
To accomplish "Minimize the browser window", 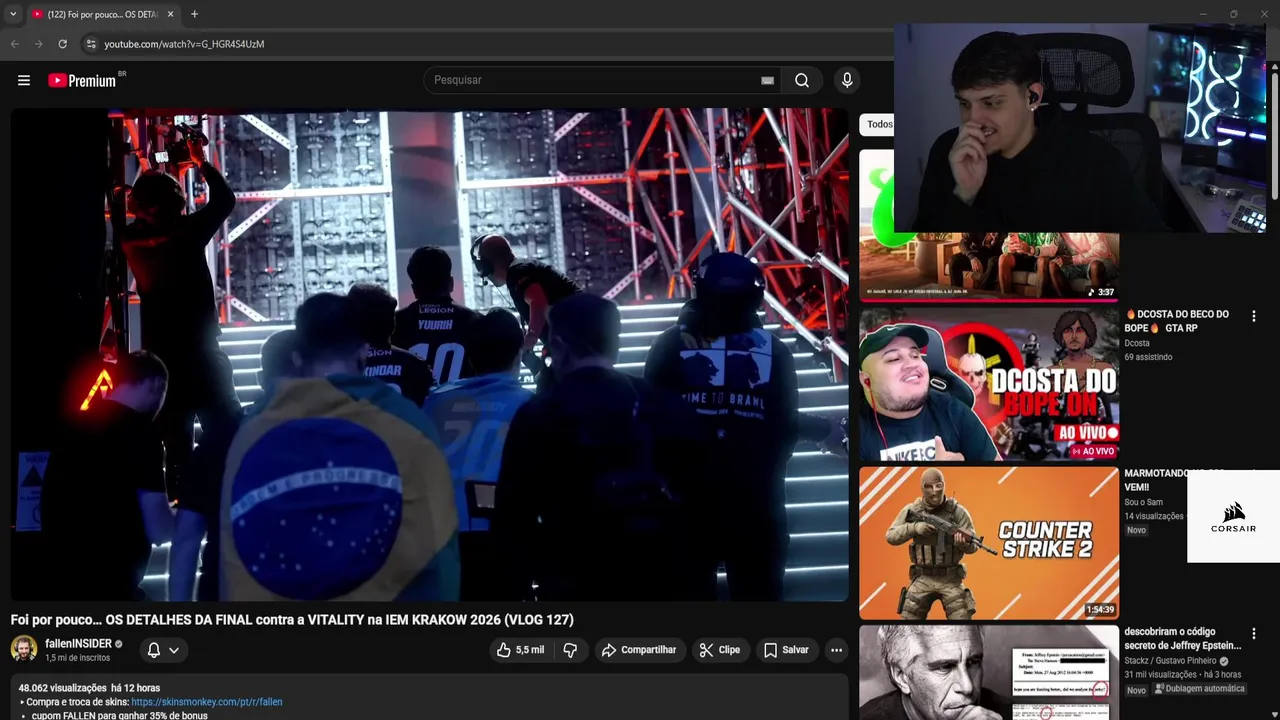I will pos(1203,14).
